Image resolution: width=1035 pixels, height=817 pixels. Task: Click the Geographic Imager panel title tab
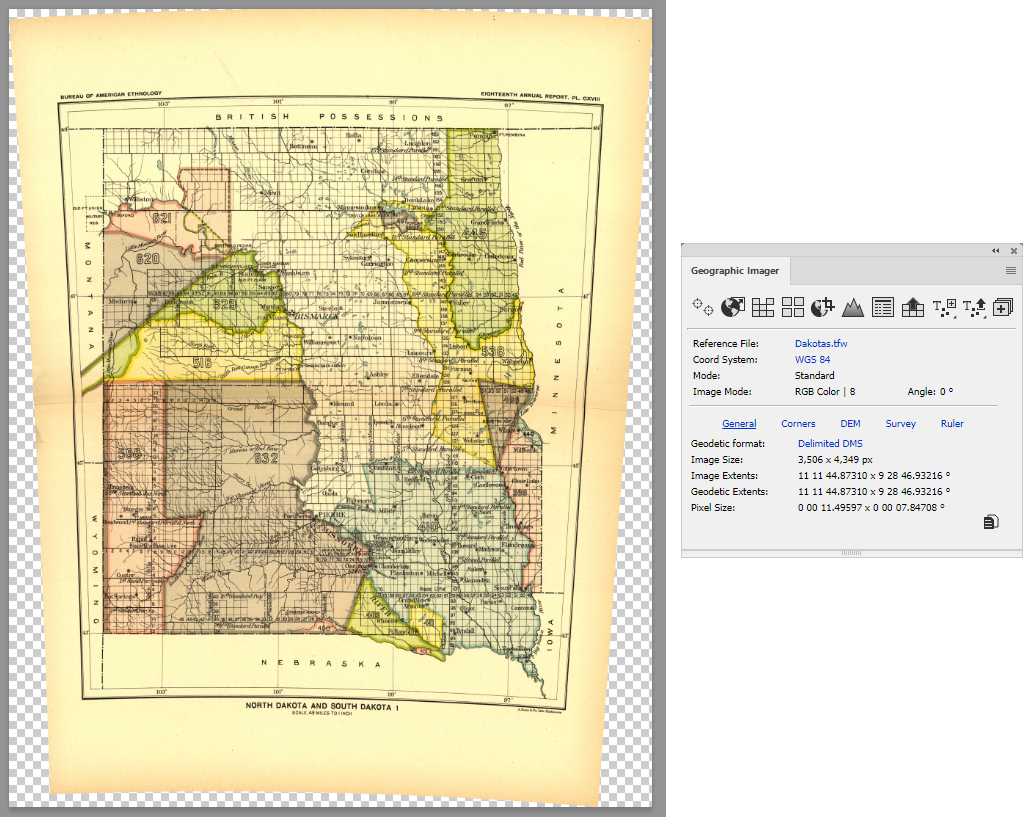[x=735, y=271]
